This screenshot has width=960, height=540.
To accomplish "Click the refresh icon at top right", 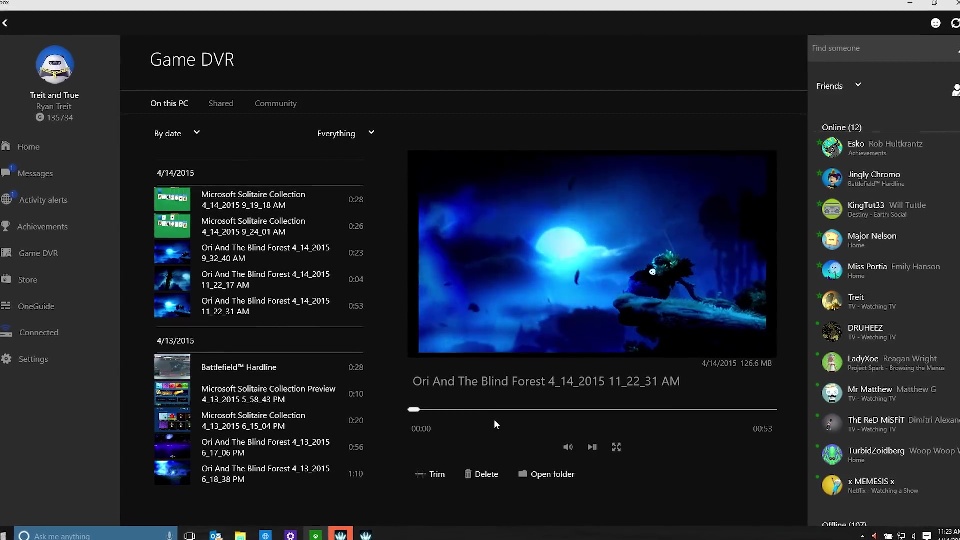I will click(x=955, y=23).
